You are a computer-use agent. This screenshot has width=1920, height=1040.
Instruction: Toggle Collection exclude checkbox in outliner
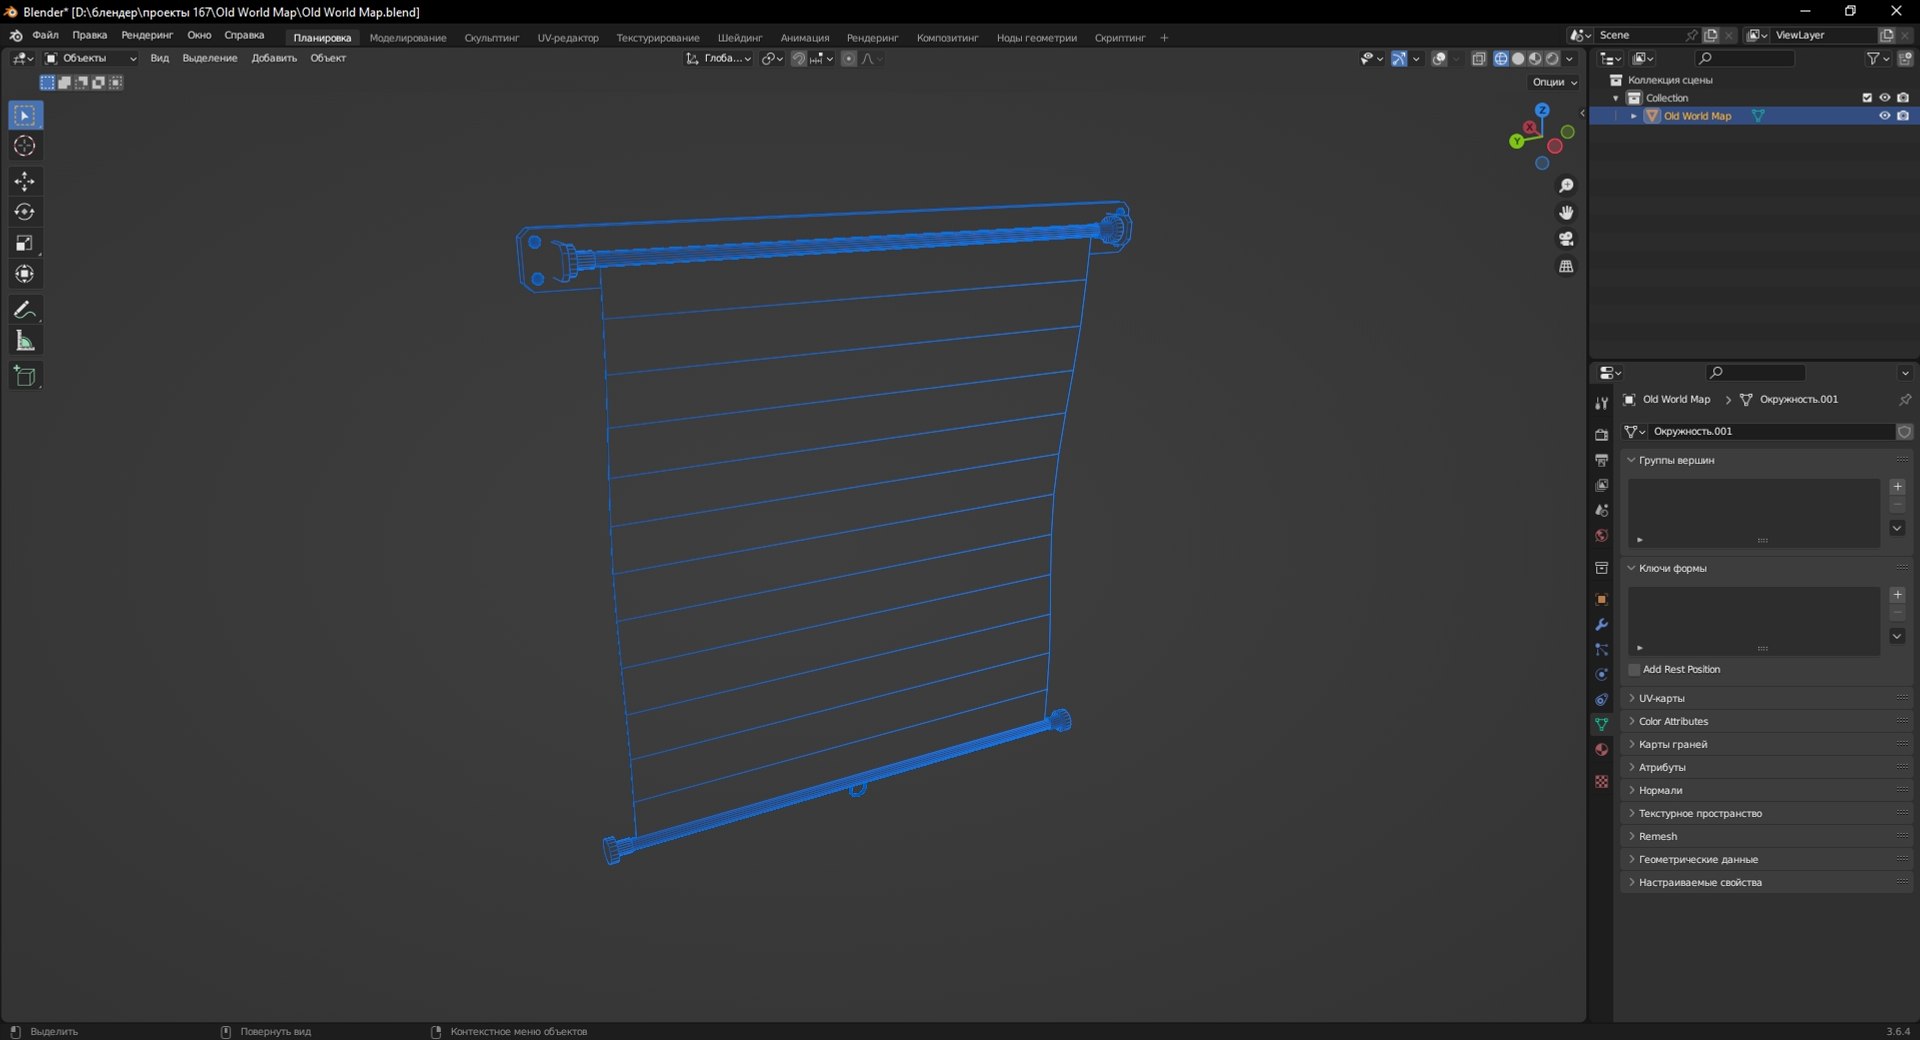coord(1867,98)
